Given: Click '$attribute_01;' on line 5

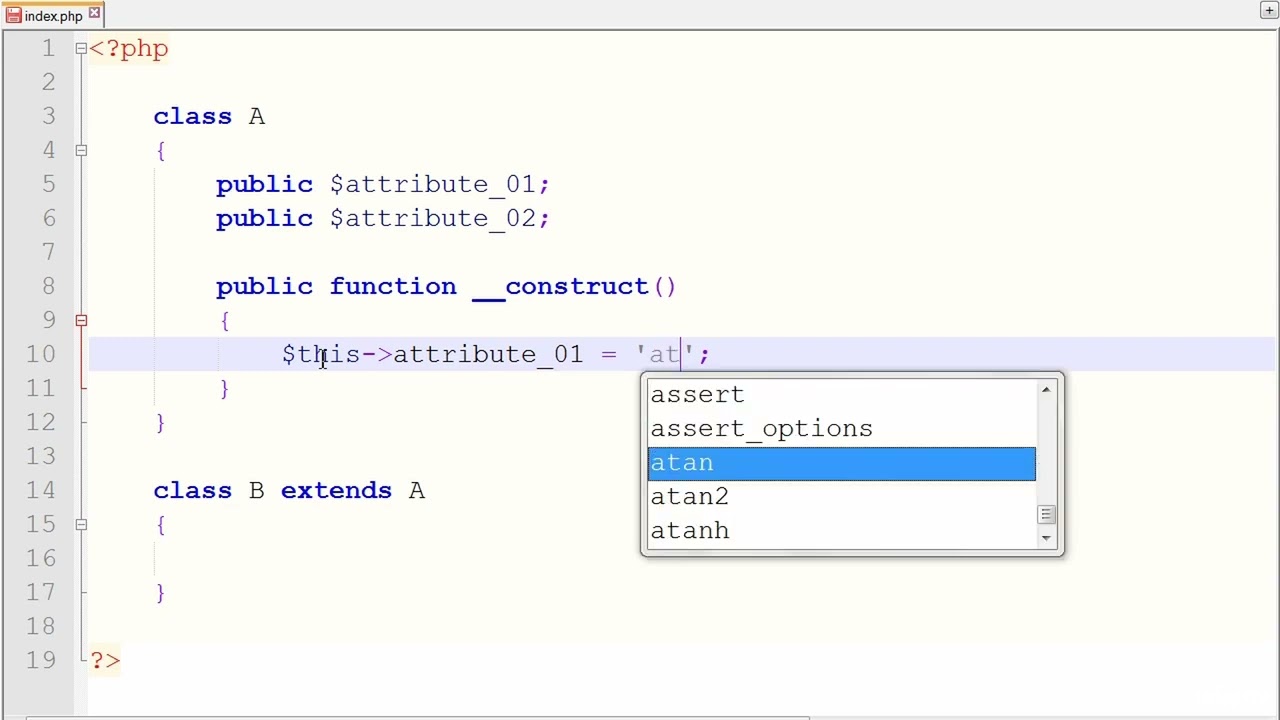Looking at the screenshot, I should pyautogui.click(x=439, y=185).
